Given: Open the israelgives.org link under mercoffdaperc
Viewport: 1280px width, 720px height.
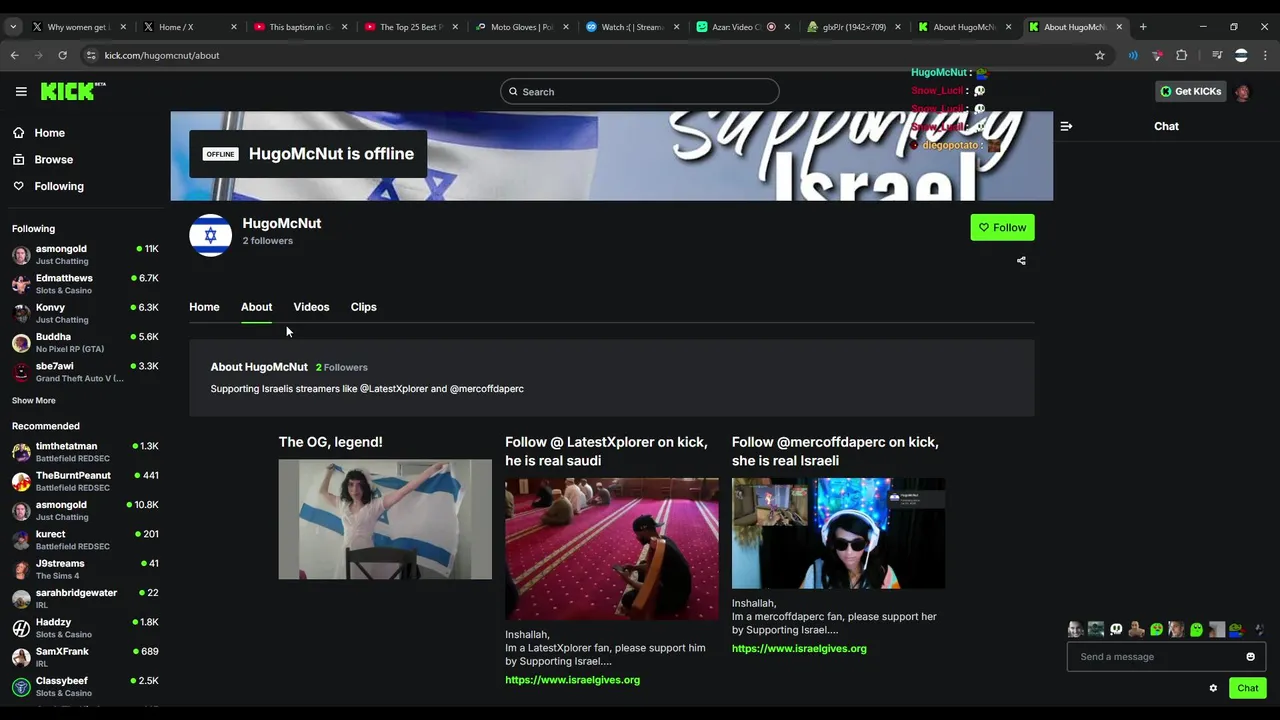Looking at the screenshot, I should (799, 649).
